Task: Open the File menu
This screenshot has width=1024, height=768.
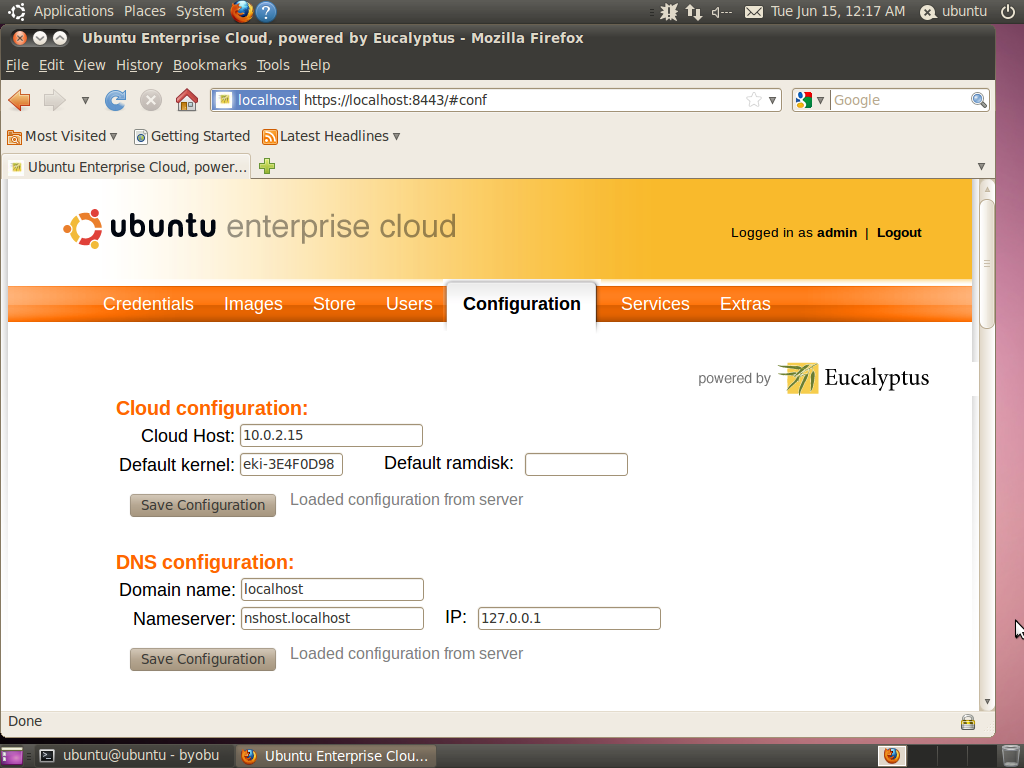Action: (x=17, y=65)
